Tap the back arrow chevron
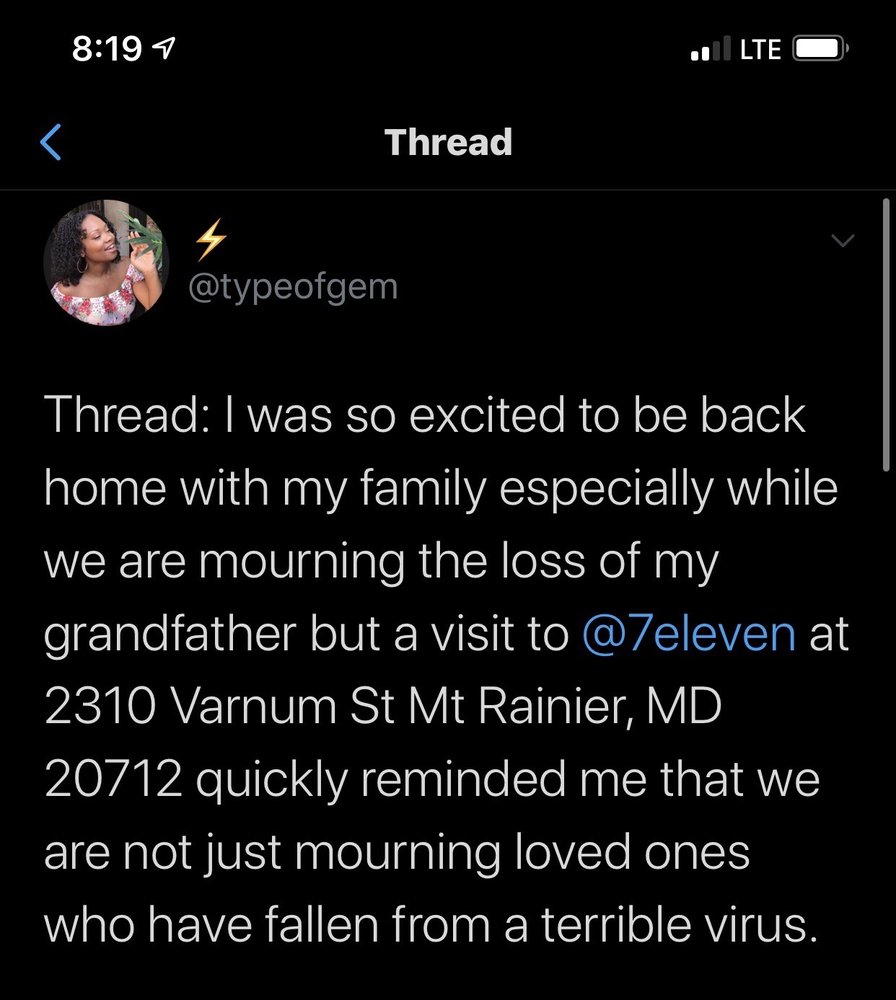Screen dimensions: 896x1000 (52, 142)
